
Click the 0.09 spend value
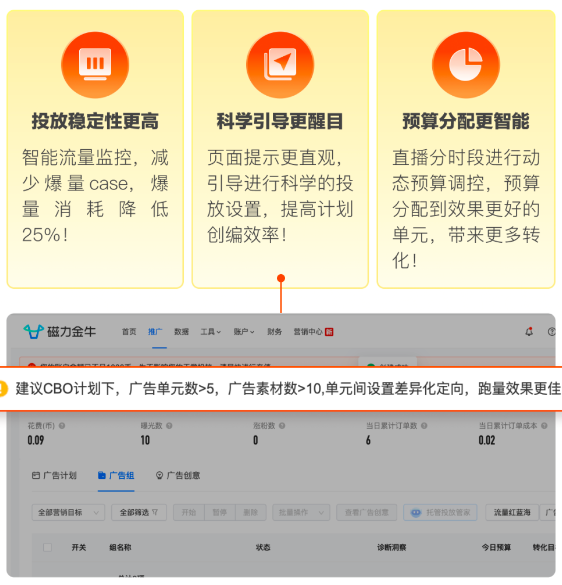coord(36,440)
